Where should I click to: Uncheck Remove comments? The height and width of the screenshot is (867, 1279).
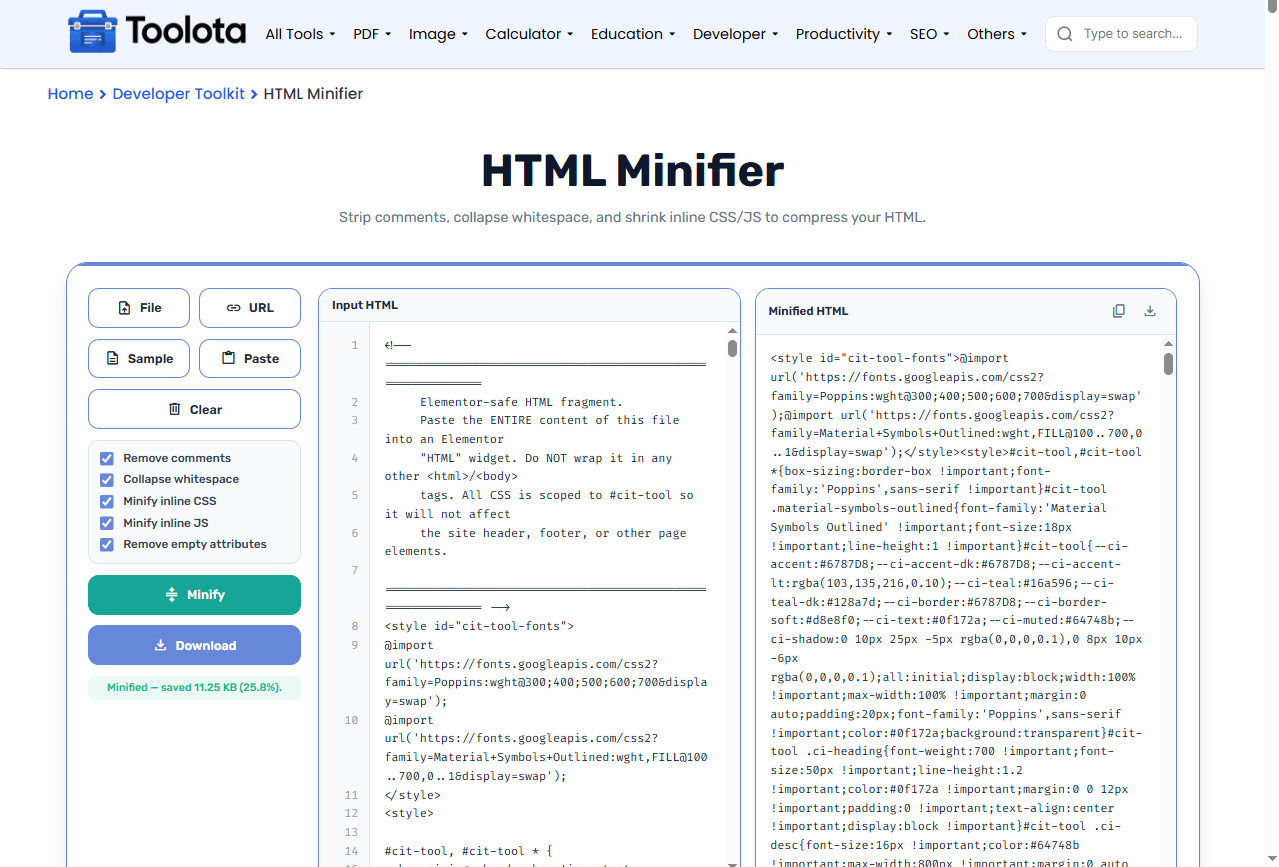tap(107, 458)
